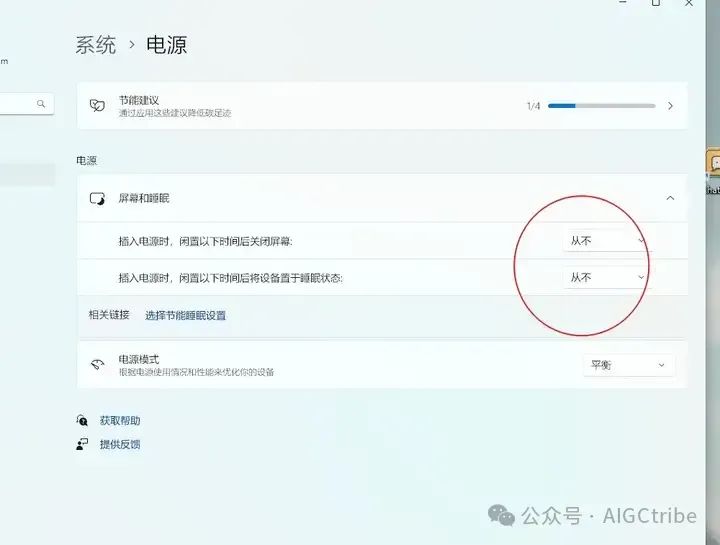Screen dimensions: 720x545
Task: Click text 插入电源时，闲置以下时间后关闭屏幕
Action: (205, 241)
